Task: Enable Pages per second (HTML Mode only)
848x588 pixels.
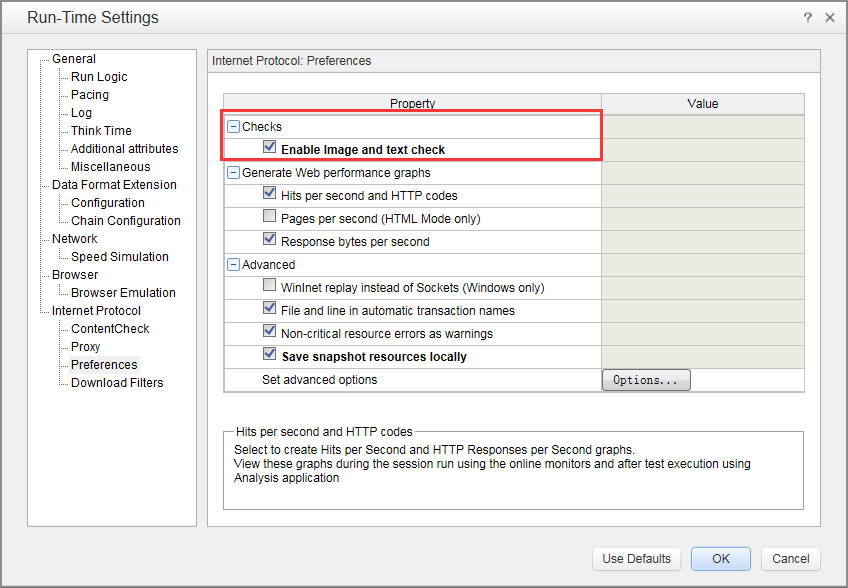Action: pyautogui.click(x=269, y=217)
